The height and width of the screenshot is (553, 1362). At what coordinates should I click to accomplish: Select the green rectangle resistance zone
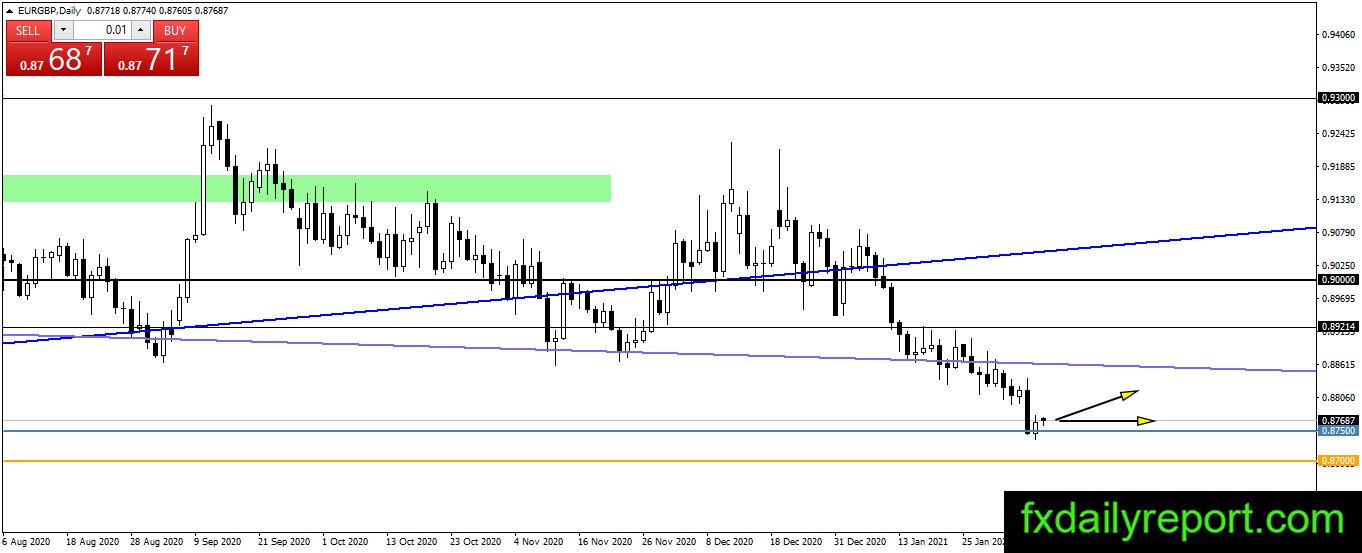[x=306, y=188]
